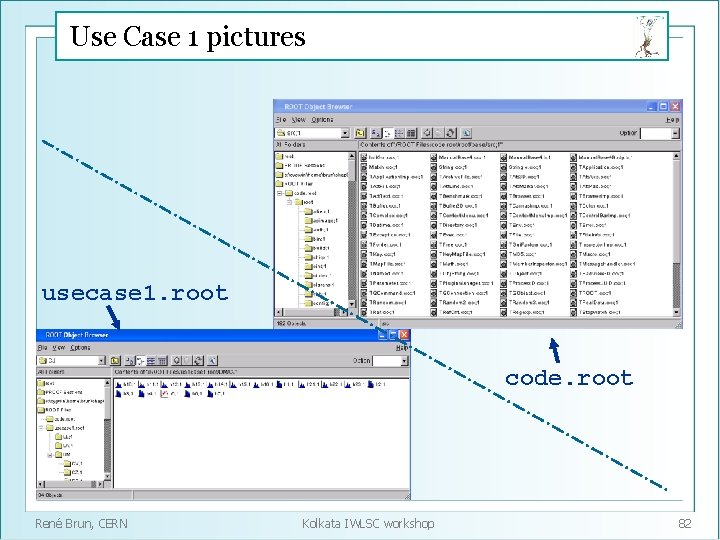The image size is (720, 540).
Task: Click scroll-down arrow of code.root contents scrollbar
Action: click(x=676, y=312)
